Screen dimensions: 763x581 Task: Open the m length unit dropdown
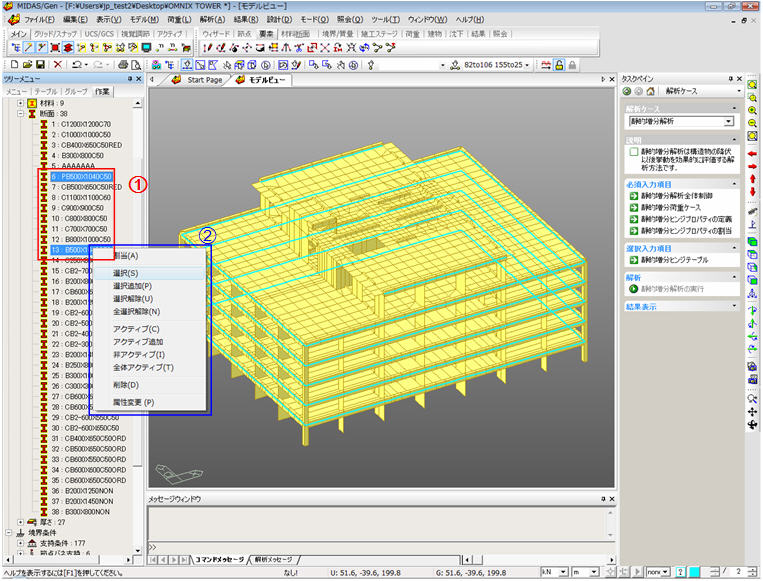pyautogui.click(x=594, y=572)
